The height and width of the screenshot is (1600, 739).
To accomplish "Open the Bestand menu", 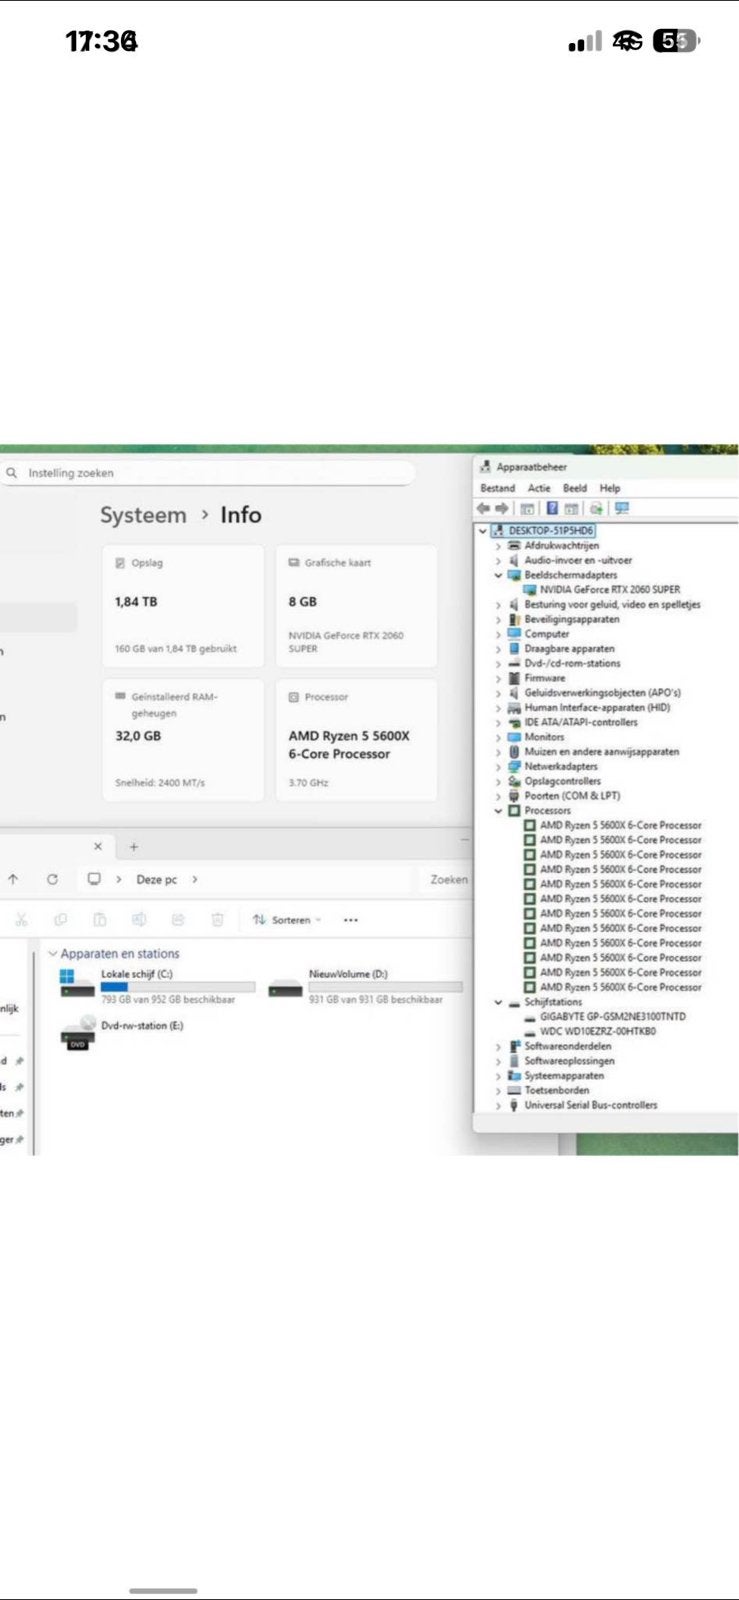I will click(498, 488).
